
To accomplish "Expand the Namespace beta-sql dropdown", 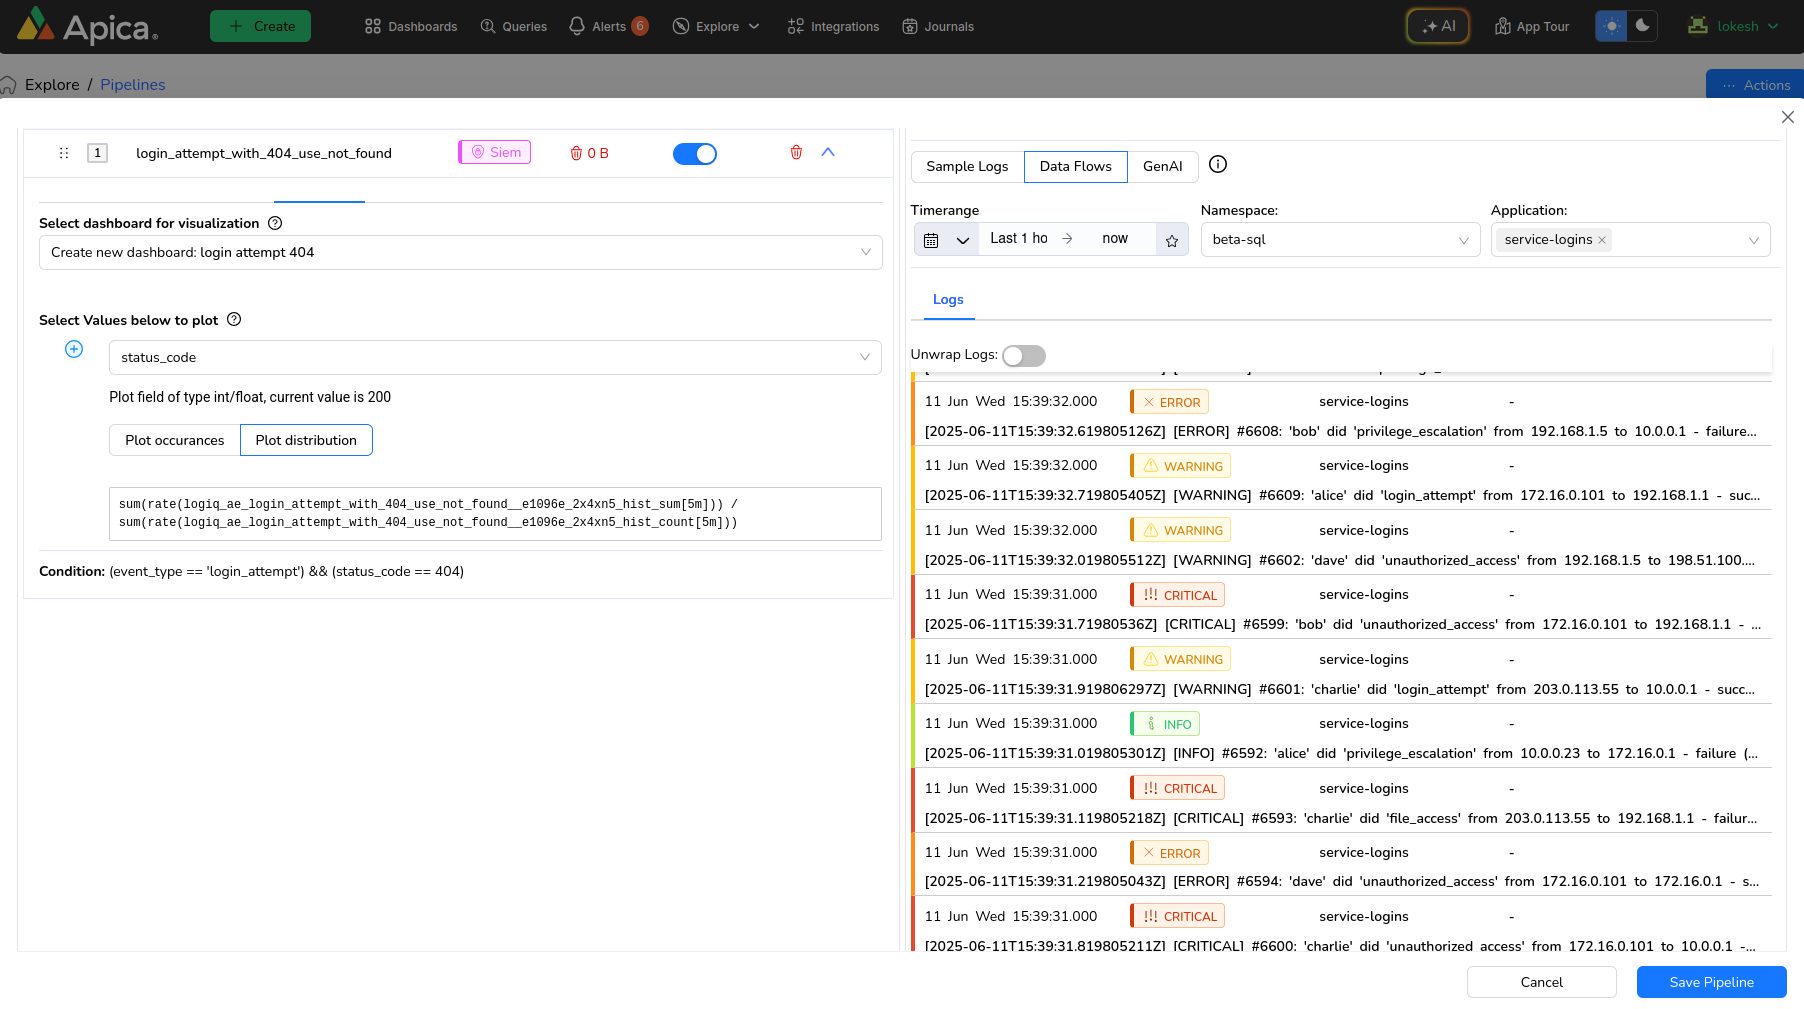I will [1339, 240].
